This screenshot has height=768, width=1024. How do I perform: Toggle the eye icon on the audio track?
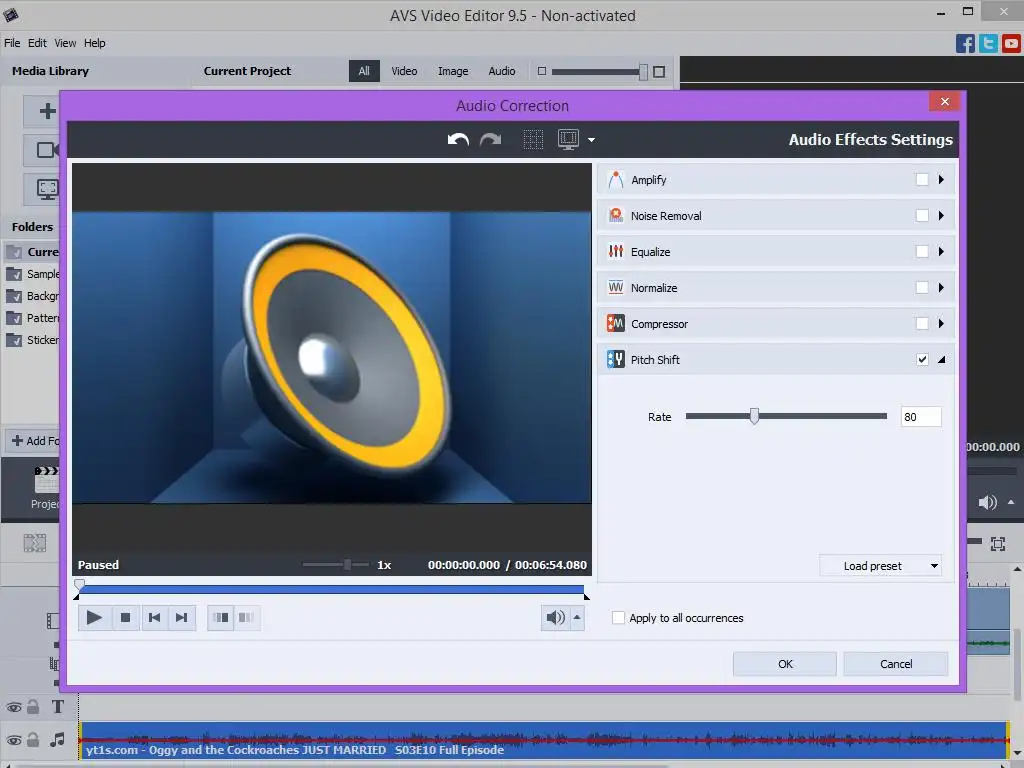14,740
